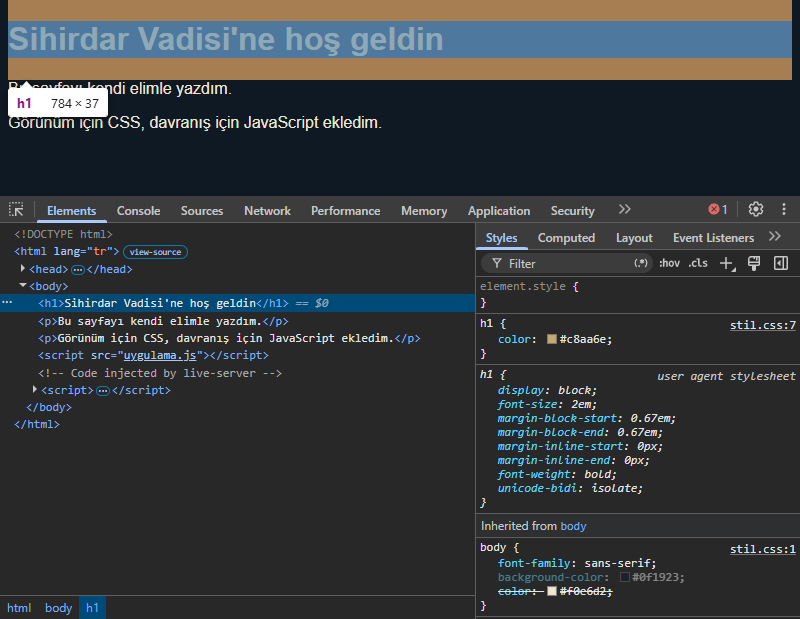800x619 pixels.
Task: Open the Performance tab
Action: click(x=345, y=211)
